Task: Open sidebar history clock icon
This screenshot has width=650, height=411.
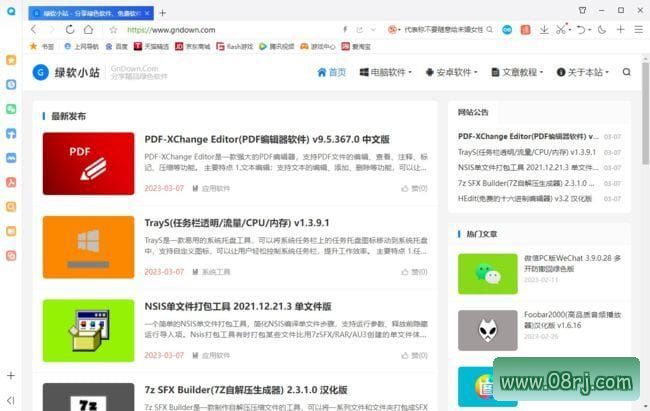Action: (11, 85)
